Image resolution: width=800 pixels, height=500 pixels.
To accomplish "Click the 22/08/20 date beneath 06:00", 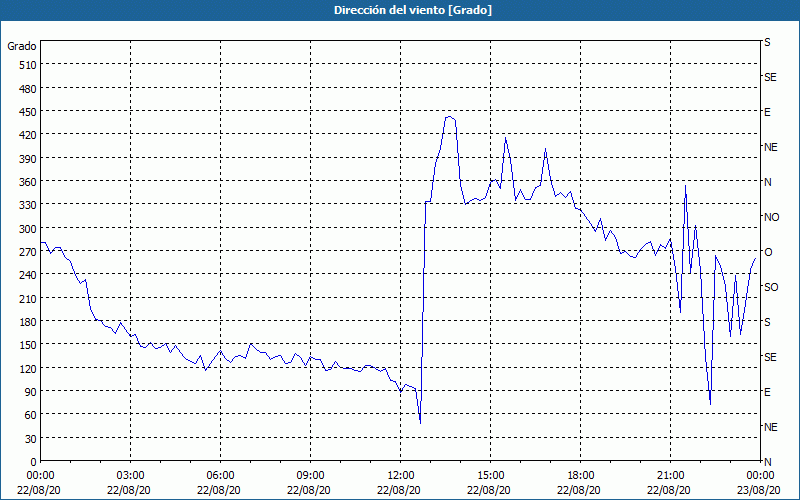I will [x=219, y=490].
